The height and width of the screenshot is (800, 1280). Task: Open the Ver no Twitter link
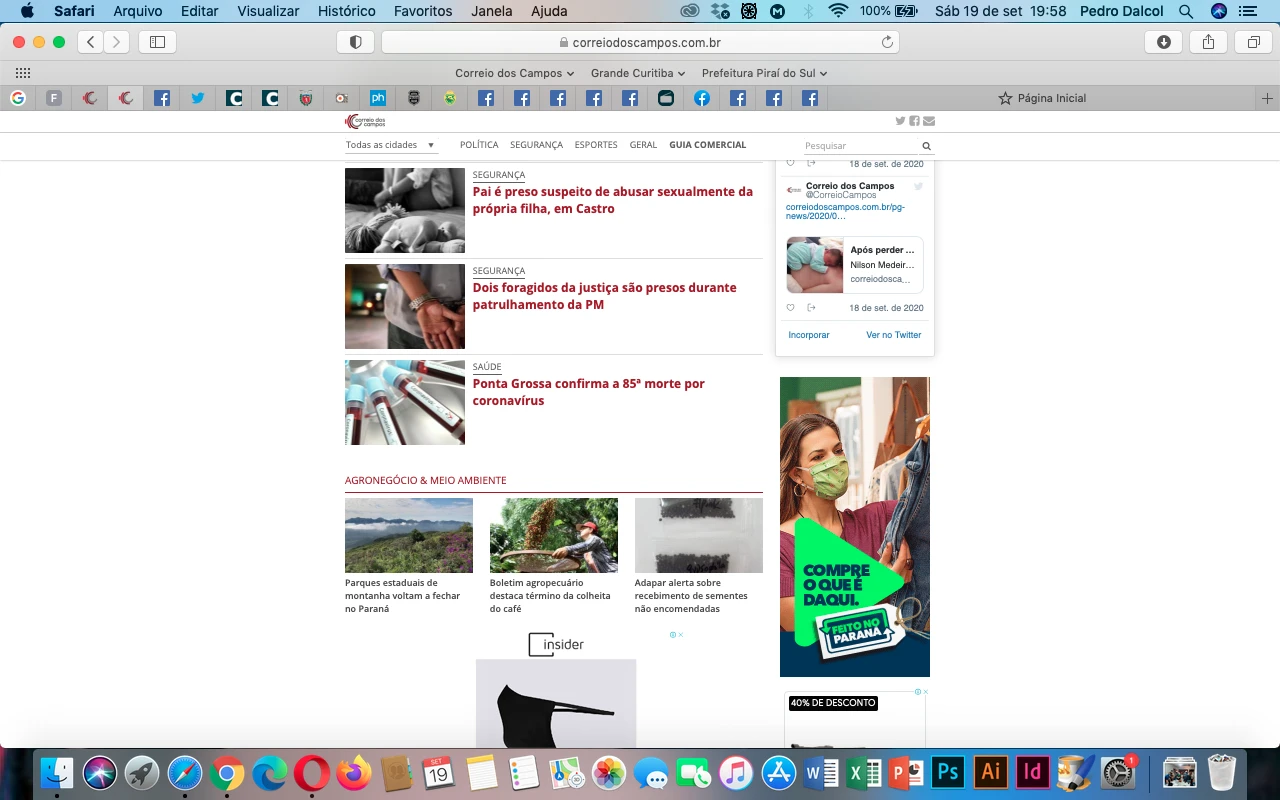[893, 335]
